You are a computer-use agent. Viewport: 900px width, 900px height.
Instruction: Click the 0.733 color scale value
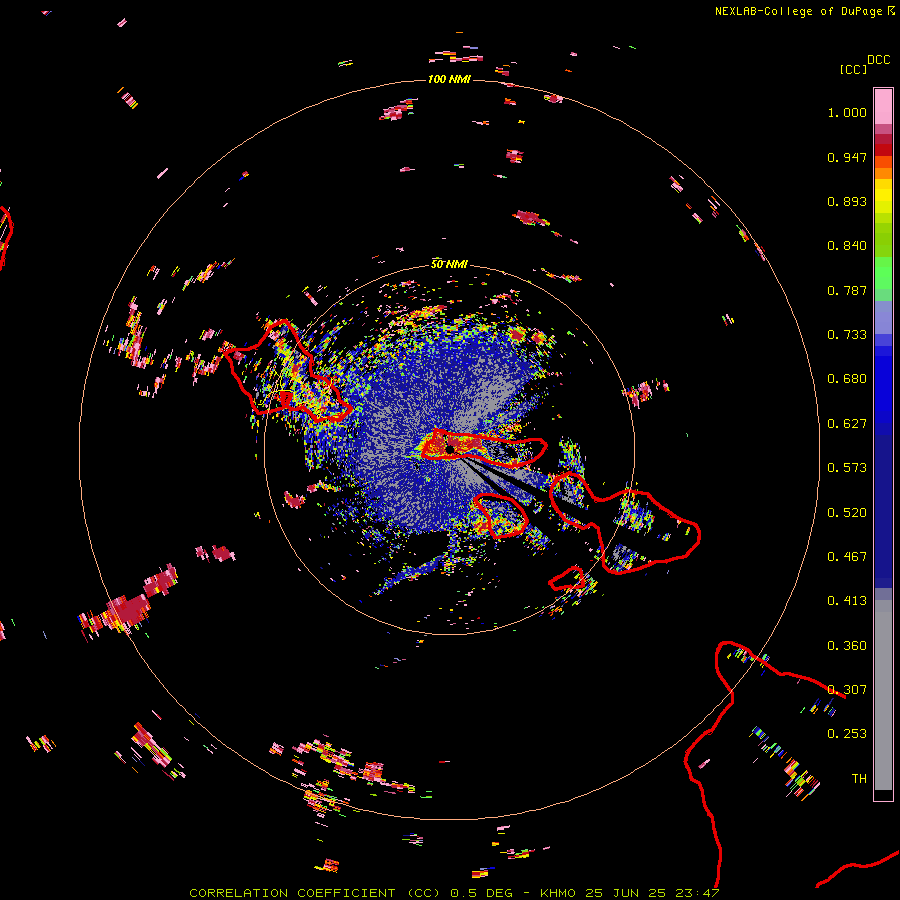(x=847, y=335)
